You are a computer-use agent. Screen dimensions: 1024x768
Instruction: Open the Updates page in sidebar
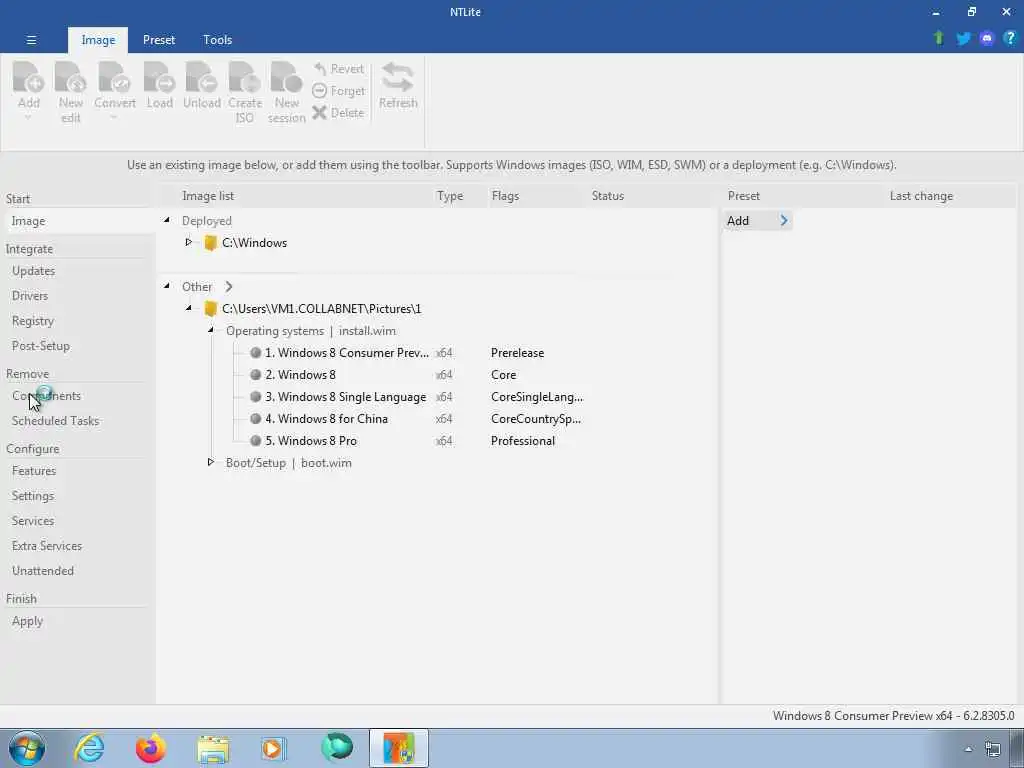click(33, 271)
